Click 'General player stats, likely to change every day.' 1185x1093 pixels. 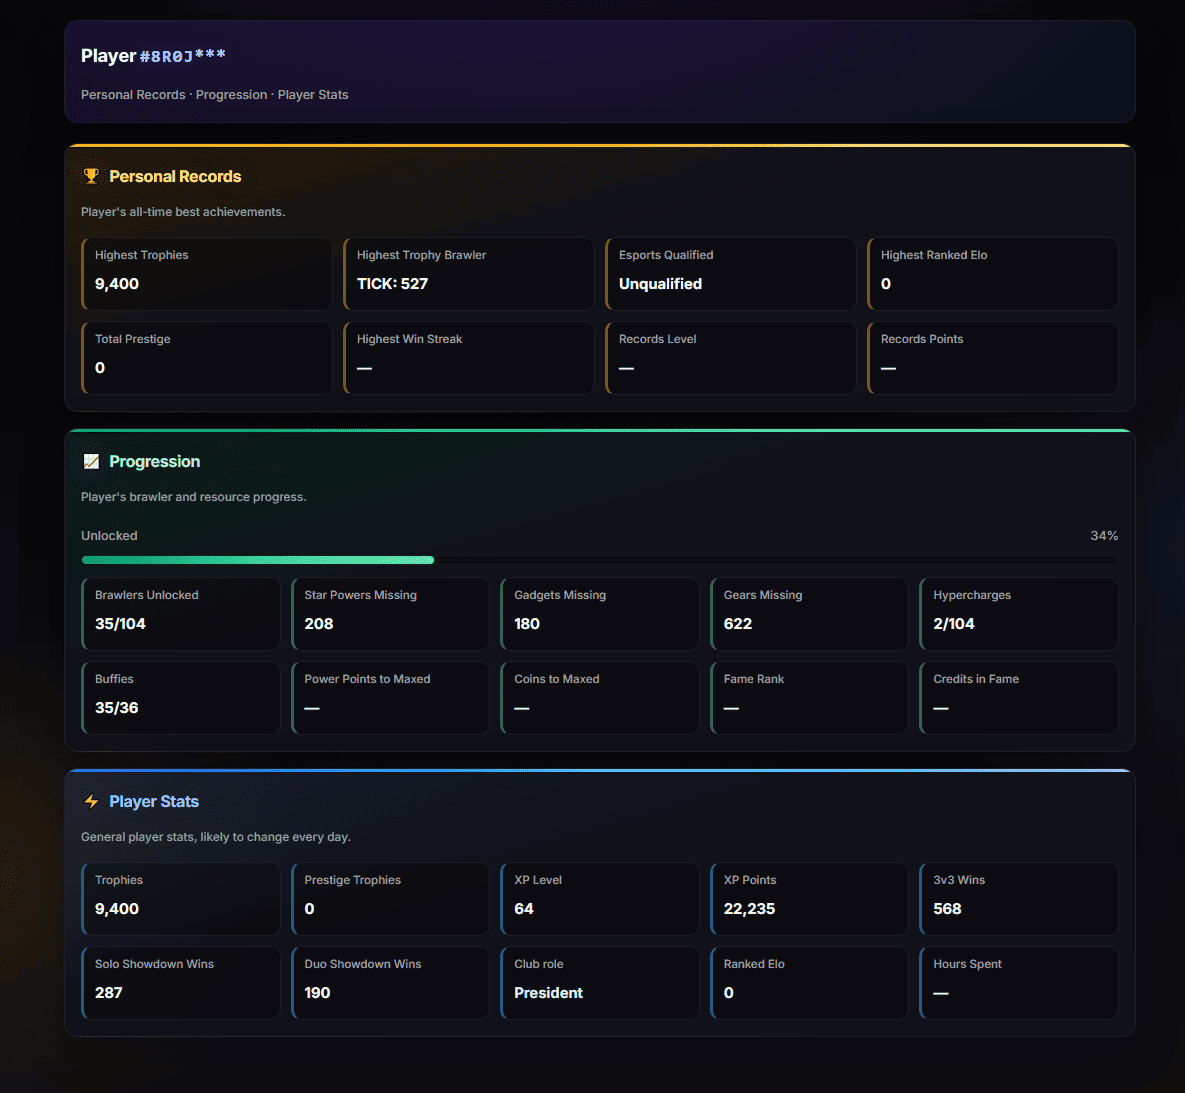tap(215, 837)
